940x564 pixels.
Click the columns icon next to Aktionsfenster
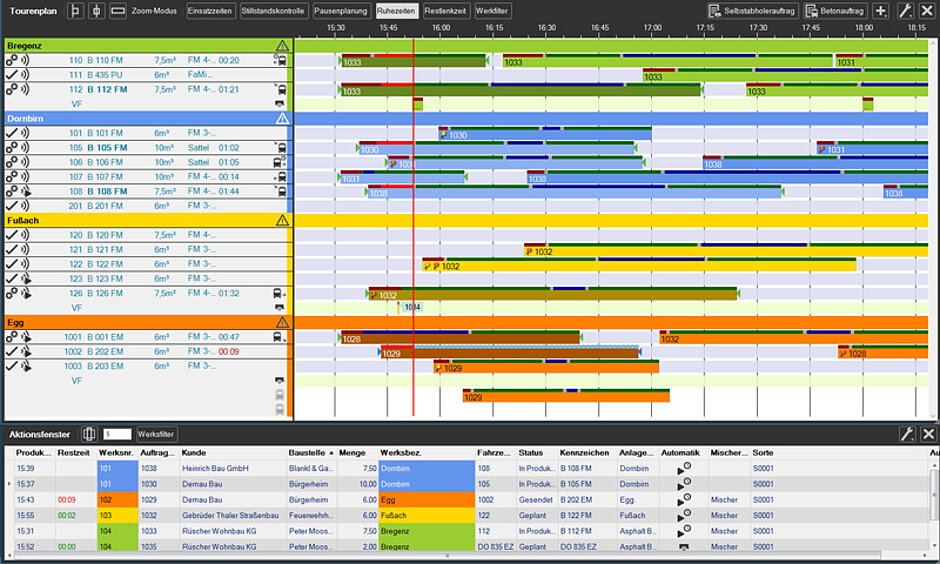click(x=89, y=434)
